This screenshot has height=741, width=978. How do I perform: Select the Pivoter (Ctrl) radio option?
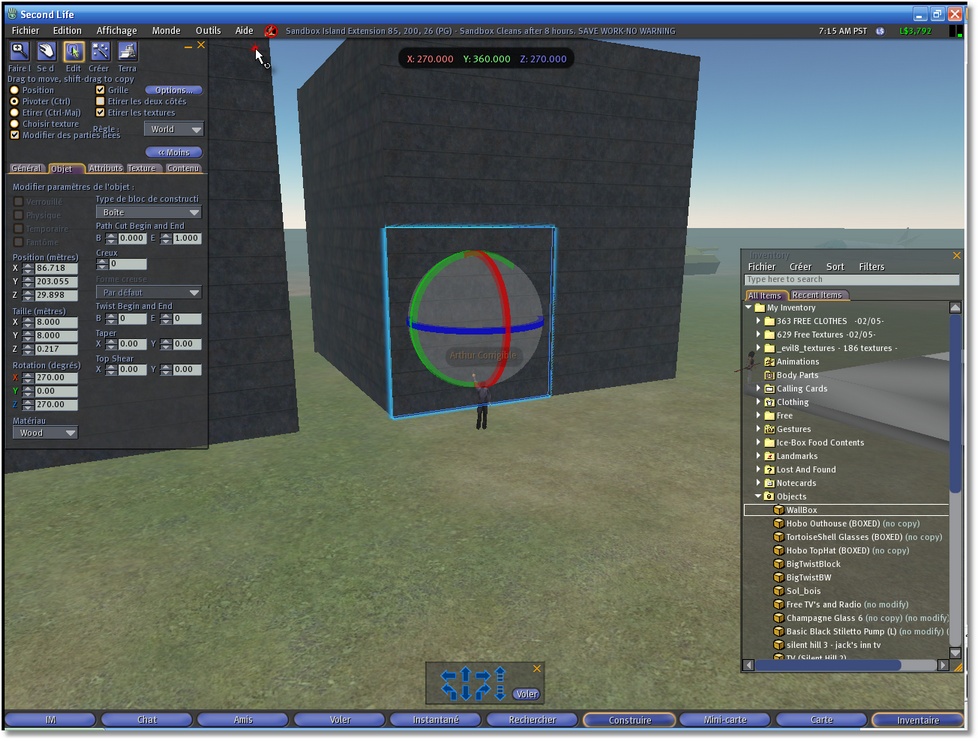click(14, 101)
